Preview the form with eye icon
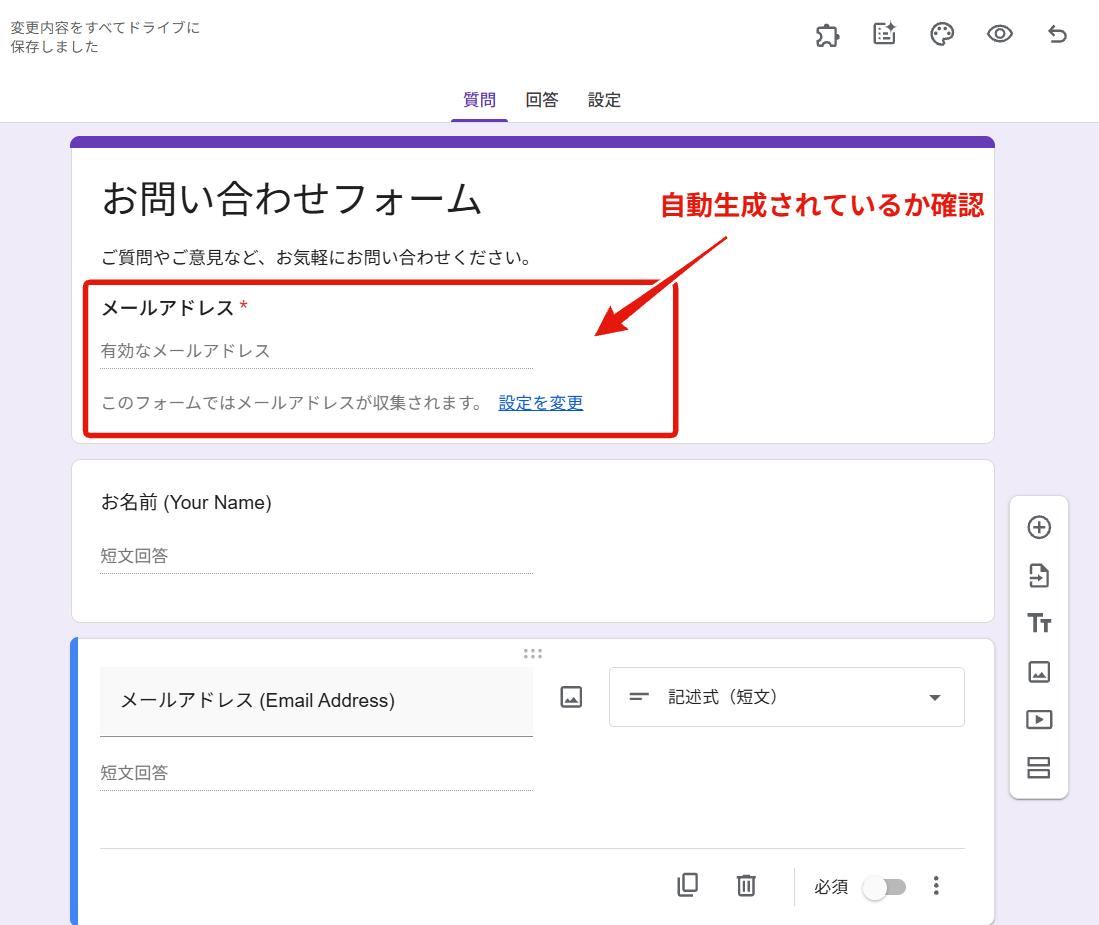 pos(999,34)
